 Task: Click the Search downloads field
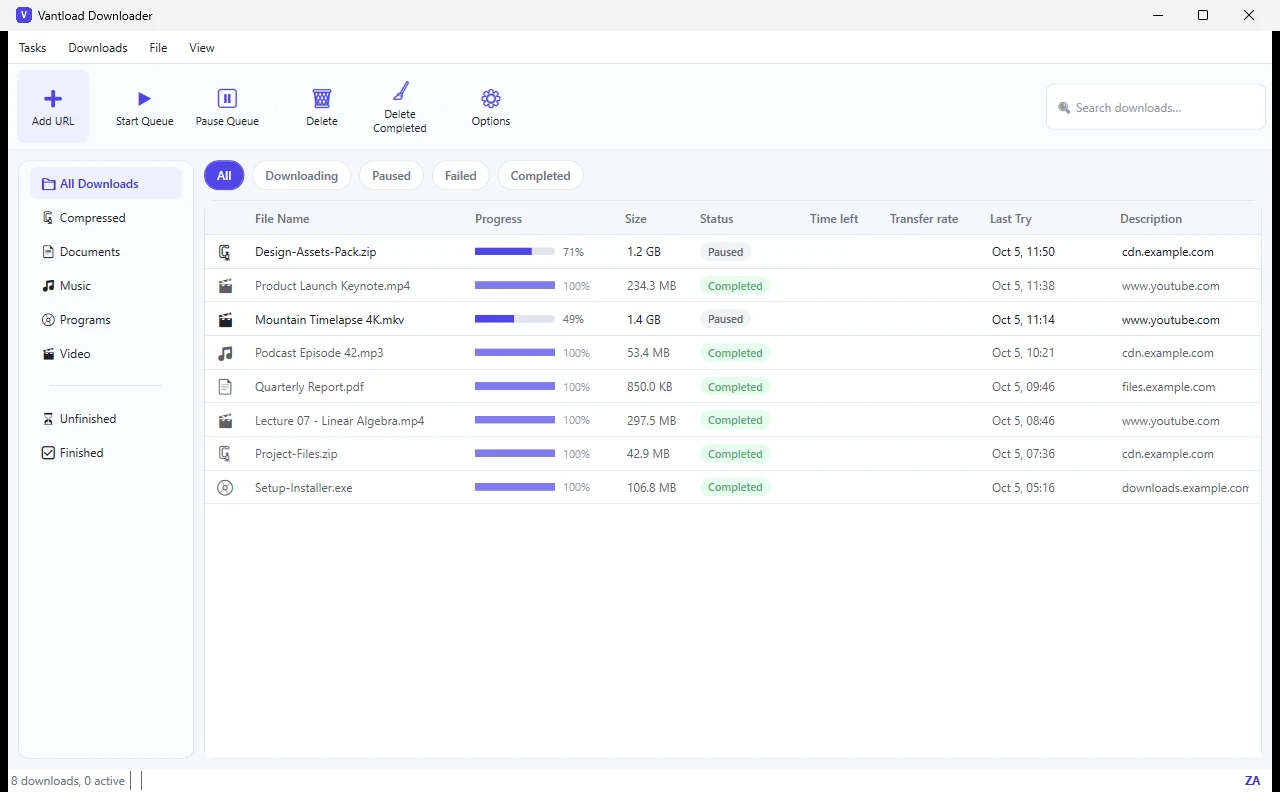coord(1156,107)
